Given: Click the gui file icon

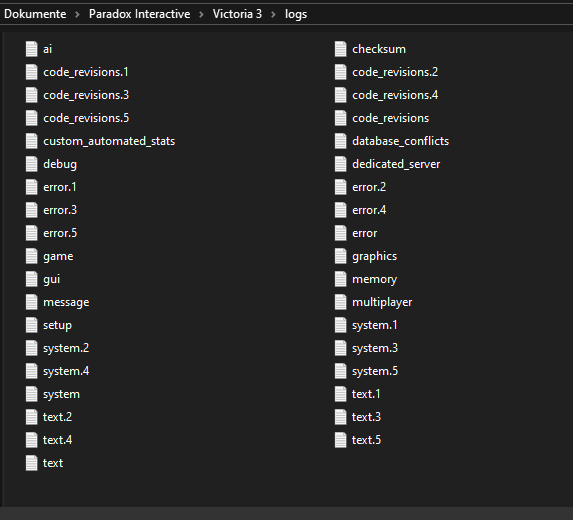Looking at the screenshot, I should [x=31, y=279].
